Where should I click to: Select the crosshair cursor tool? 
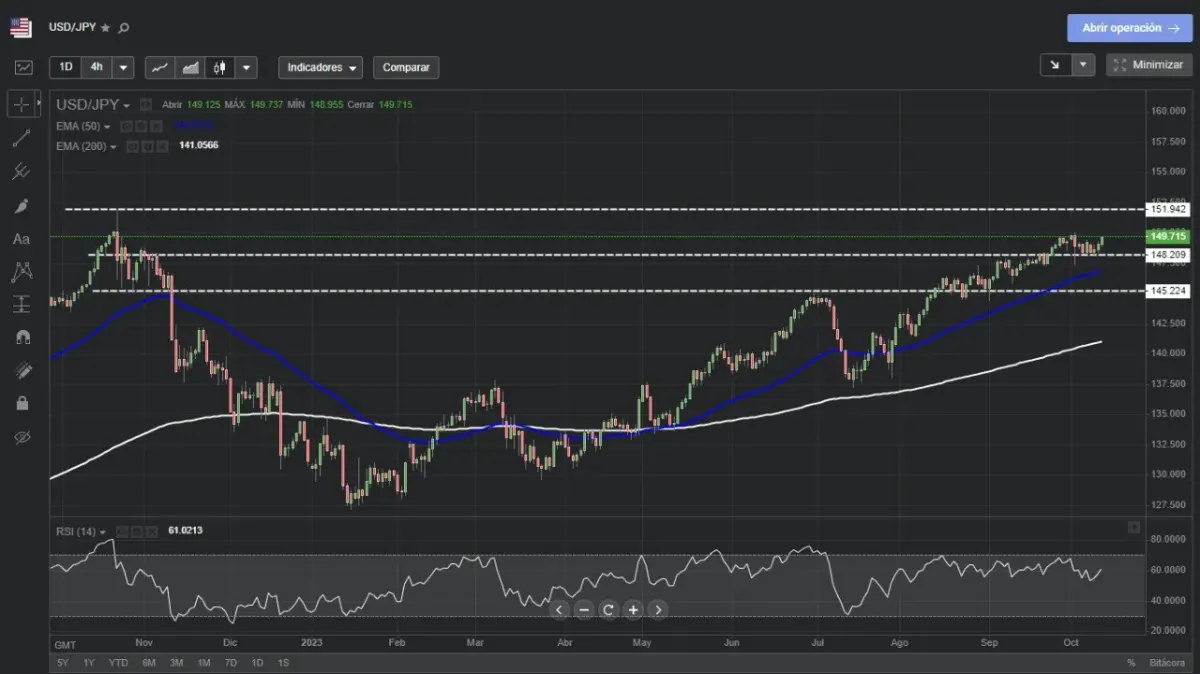[x=22, y=103]
